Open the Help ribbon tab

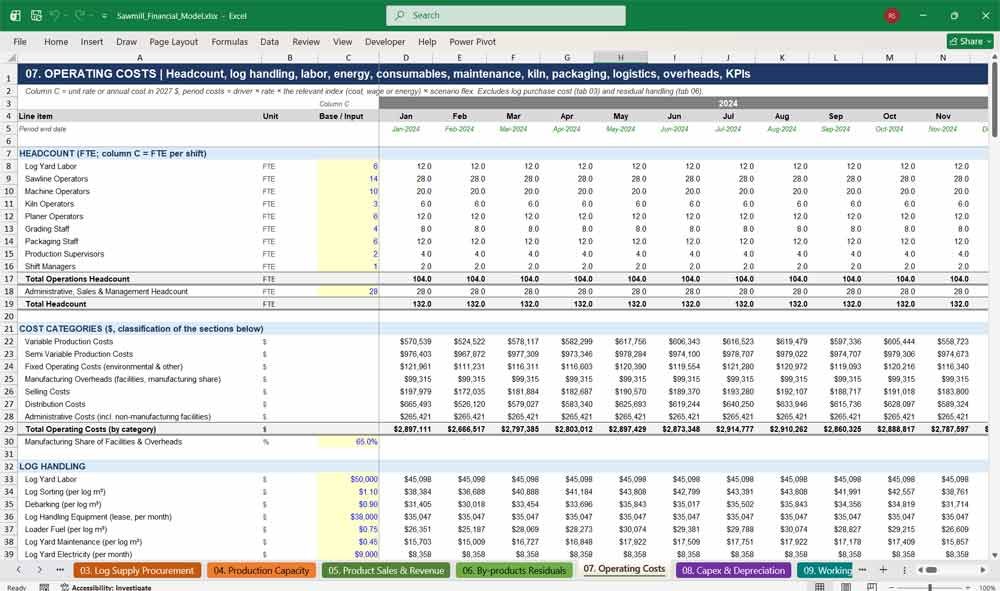pyautogui.click(x=427, y=41)
